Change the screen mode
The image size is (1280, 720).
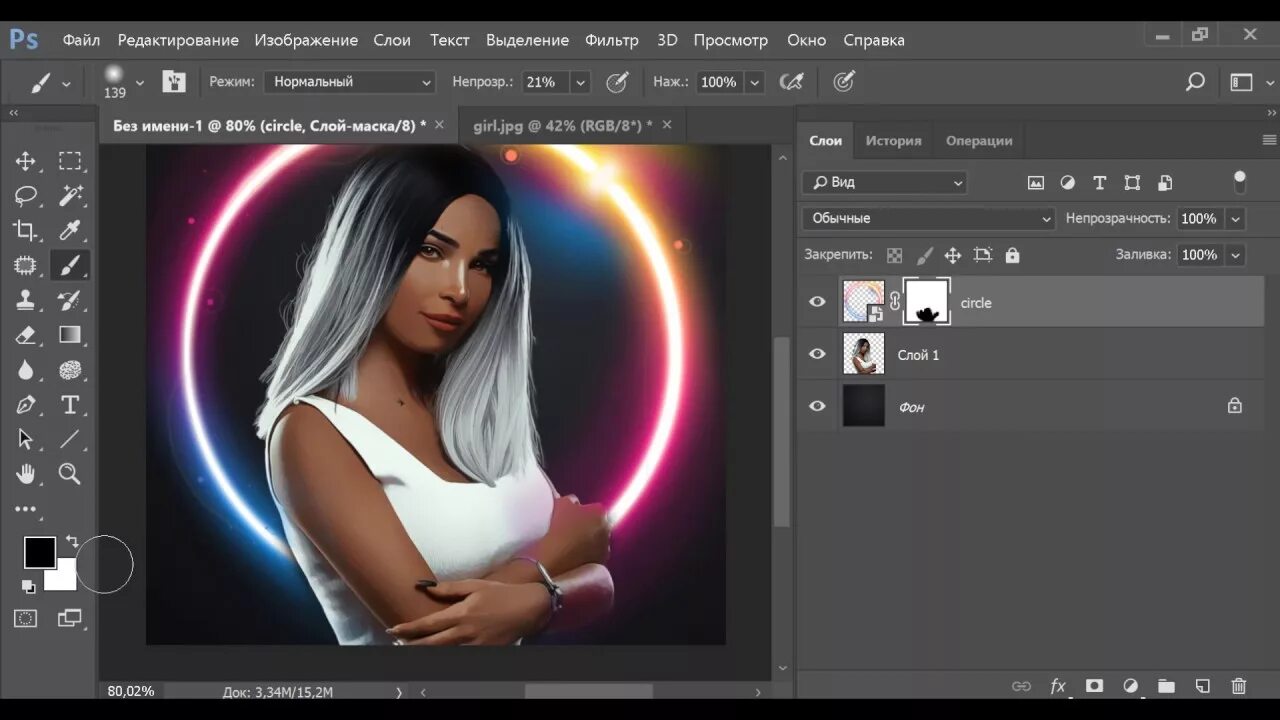tap(70, 618)
